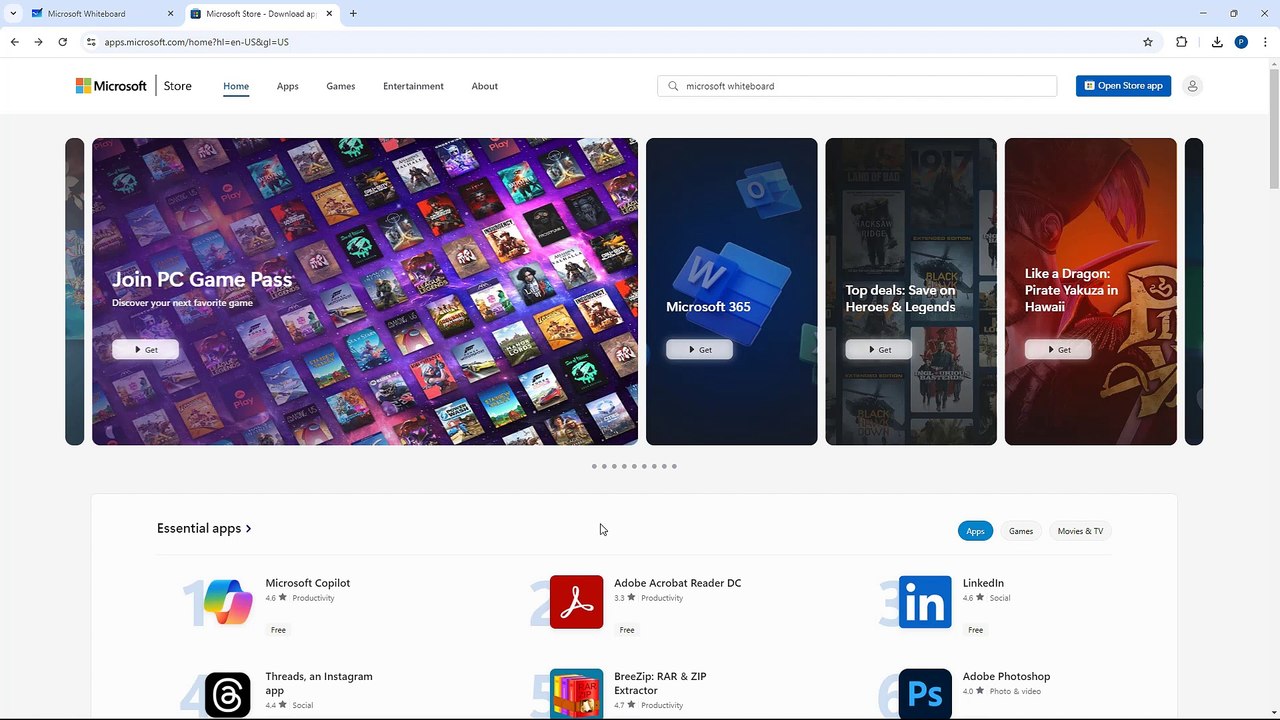Open the Microsoft Copilot title link
Viewport: 1280px width, 720px height.
(308, 583)
